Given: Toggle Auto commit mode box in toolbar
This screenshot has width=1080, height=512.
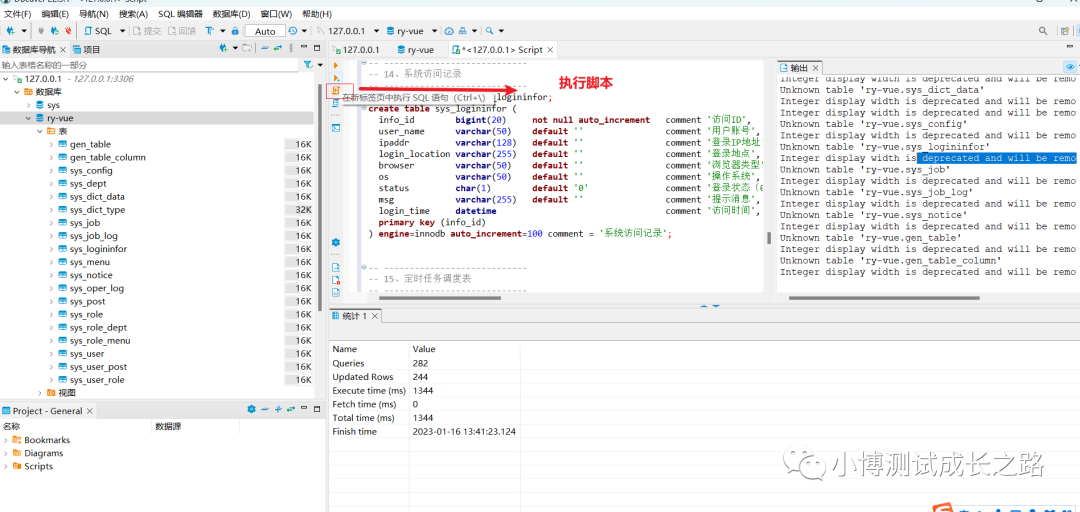Looking at the screenshot, I should (x=265, y=31).
